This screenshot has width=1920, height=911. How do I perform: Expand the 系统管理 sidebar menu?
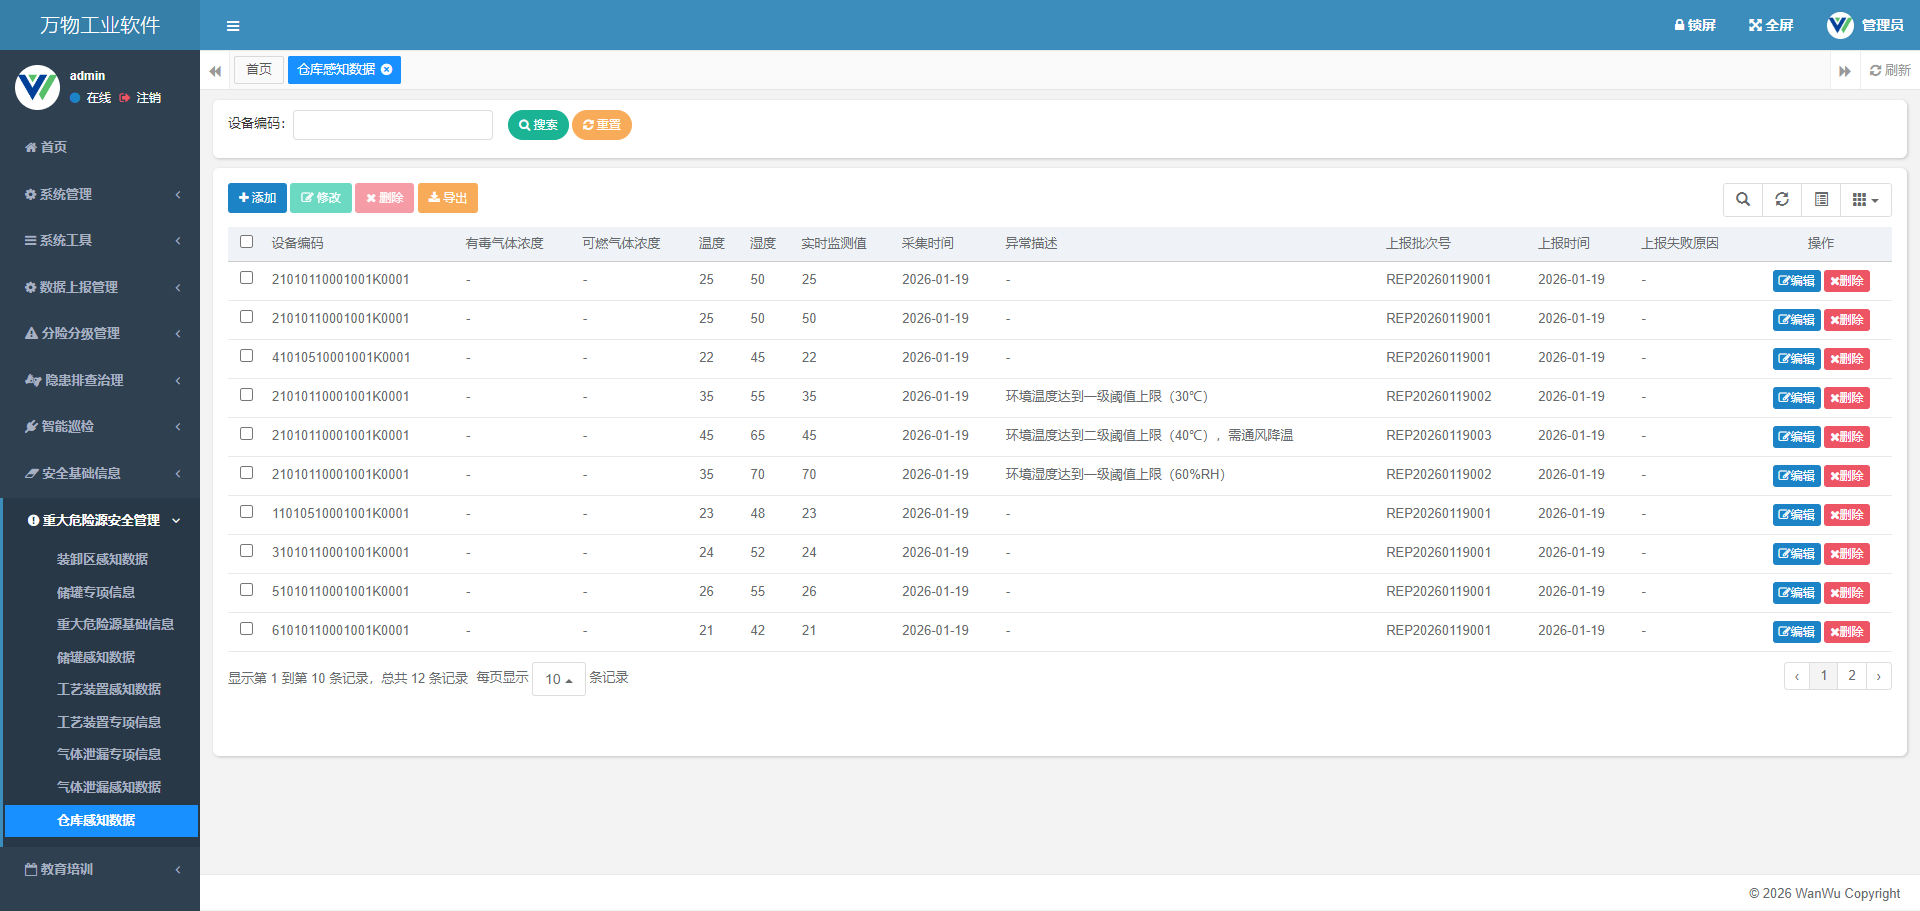pos(100,194)
